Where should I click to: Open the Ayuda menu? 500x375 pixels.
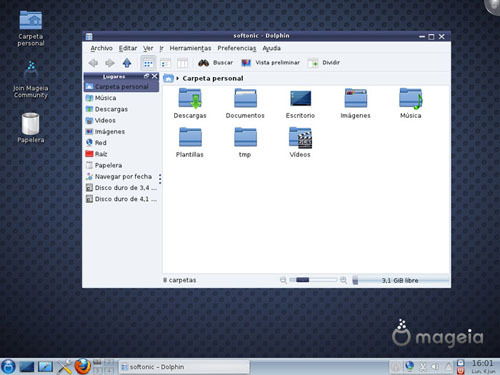click(271, 48)
